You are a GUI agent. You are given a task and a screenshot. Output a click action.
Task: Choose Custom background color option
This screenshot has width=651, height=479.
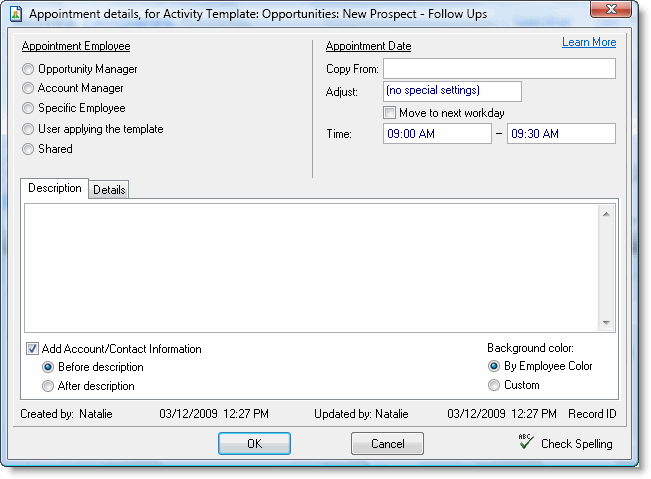494,385
